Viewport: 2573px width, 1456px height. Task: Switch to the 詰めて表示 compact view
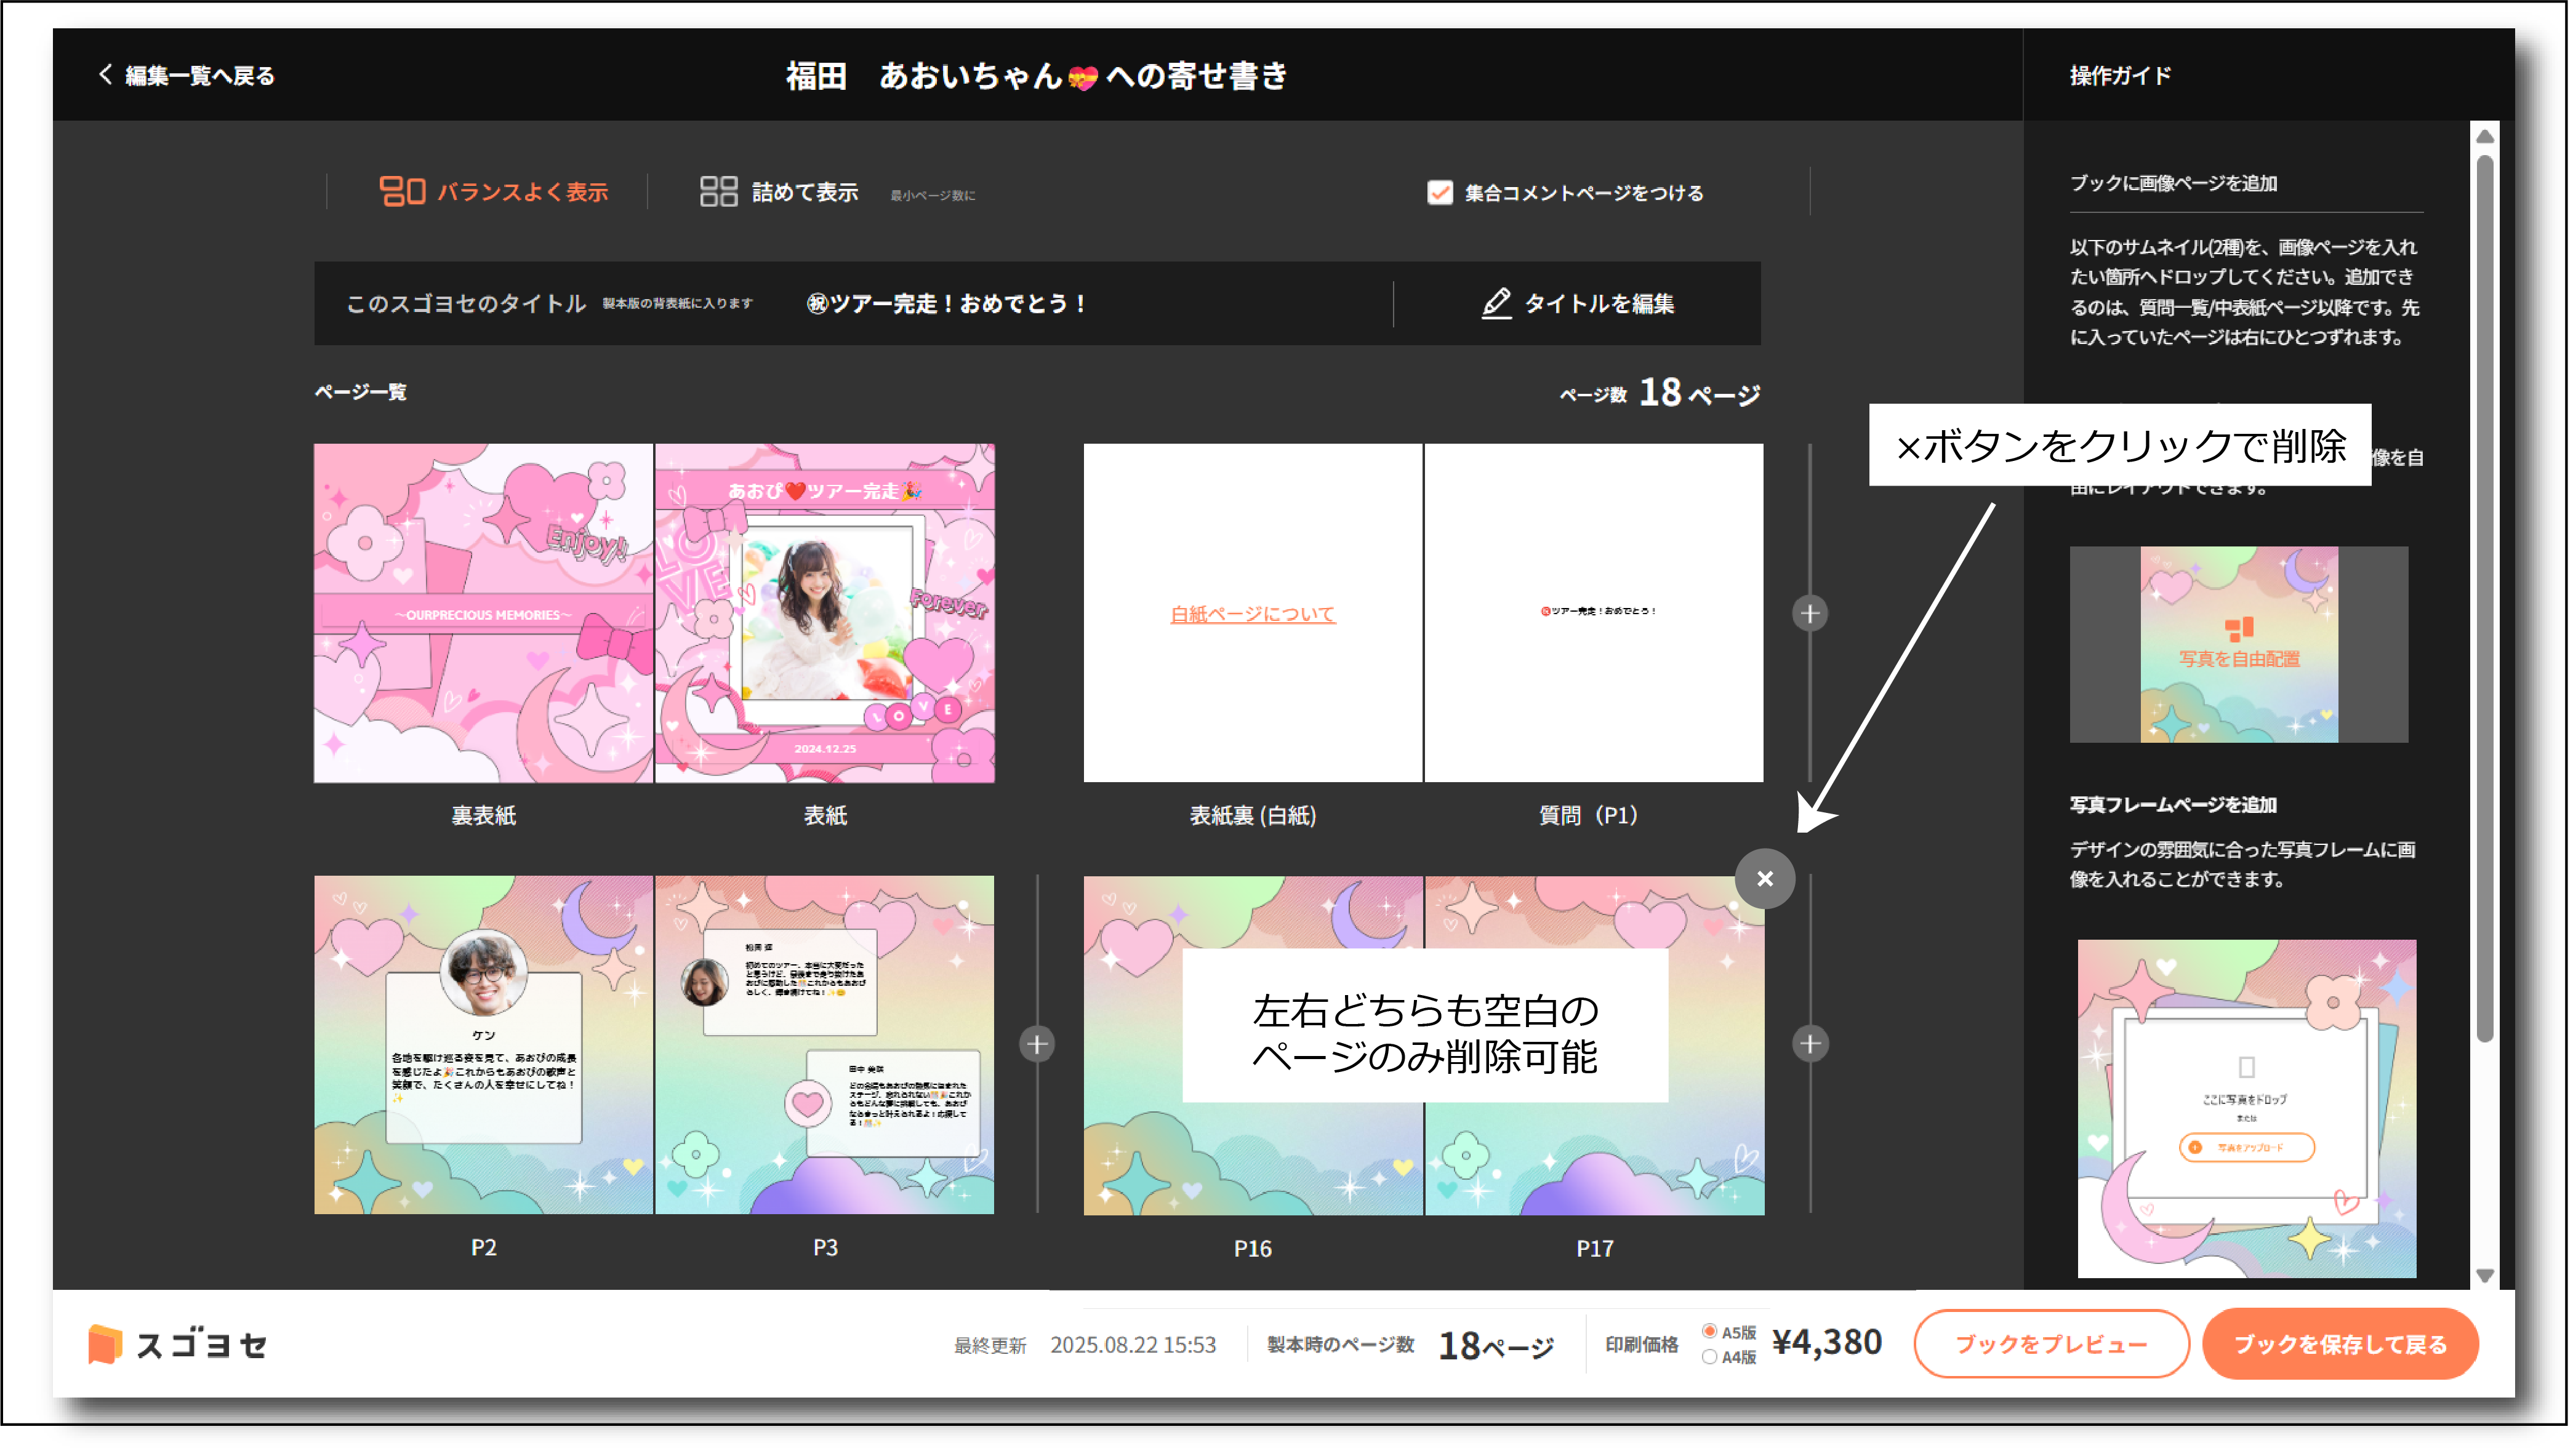779,192
